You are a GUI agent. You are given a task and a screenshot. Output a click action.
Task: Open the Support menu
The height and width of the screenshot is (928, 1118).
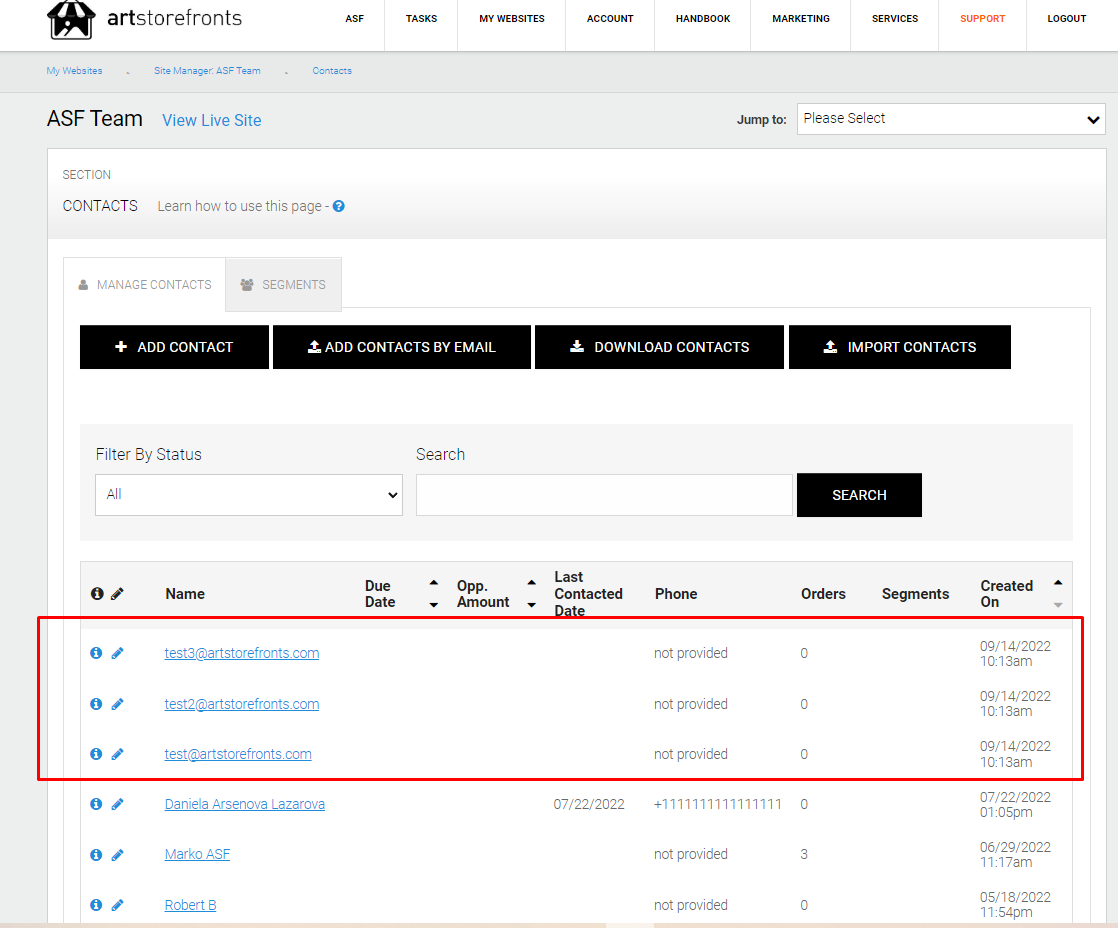(983, 19)
